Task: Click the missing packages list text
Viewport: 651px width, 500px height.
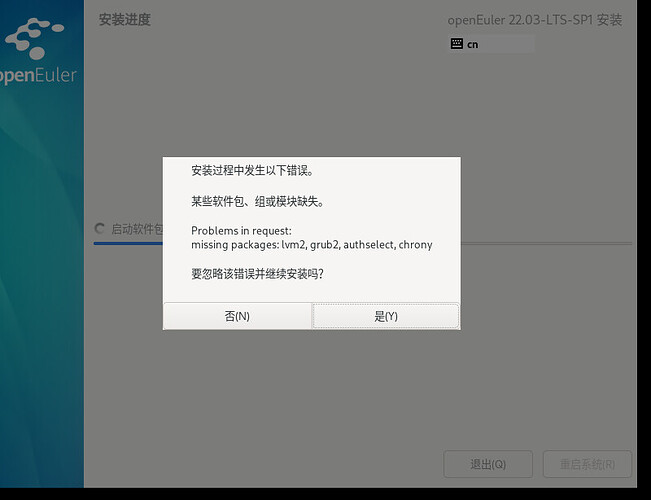Action: 311,244
